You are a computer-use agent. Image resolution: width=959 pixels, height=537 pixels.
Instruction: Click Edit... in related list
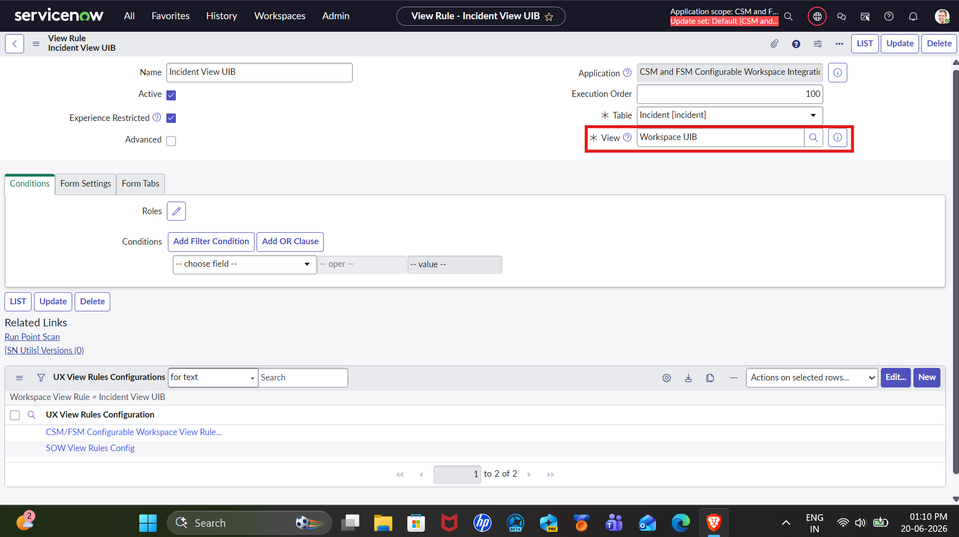(x=895, y=377)
